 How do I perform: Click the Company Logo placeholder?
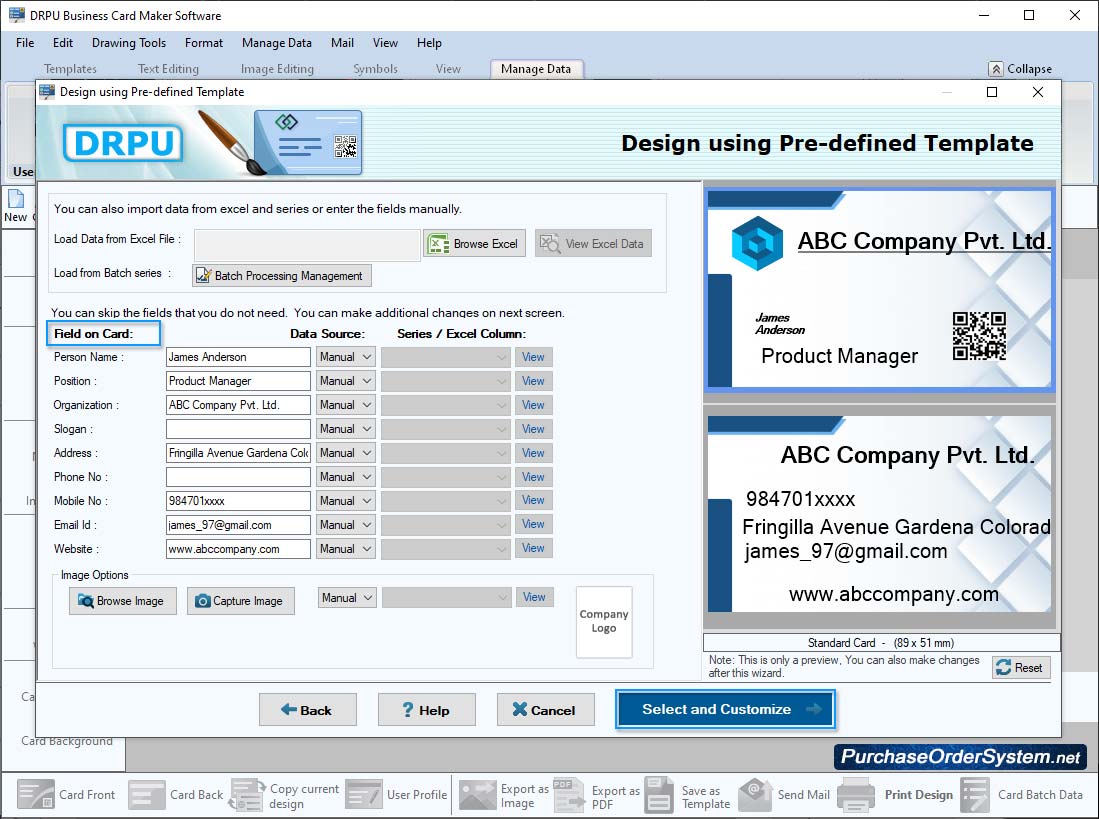(603, 621)
